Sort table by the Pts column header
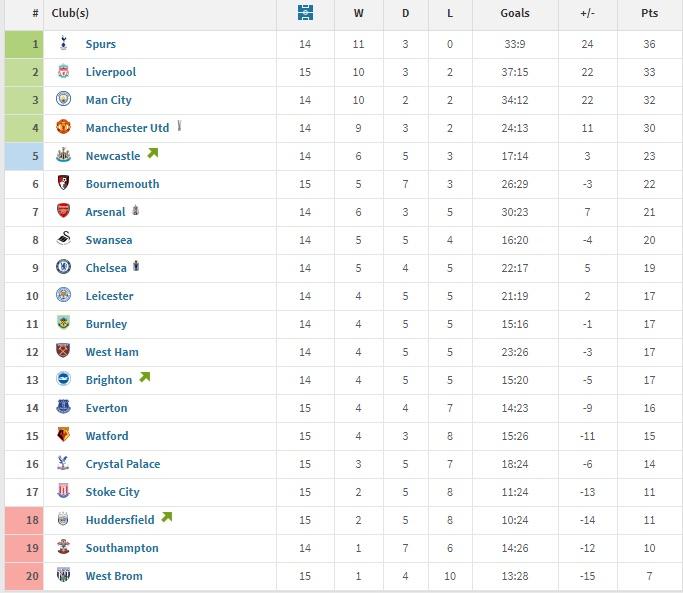 coord(649,13)
